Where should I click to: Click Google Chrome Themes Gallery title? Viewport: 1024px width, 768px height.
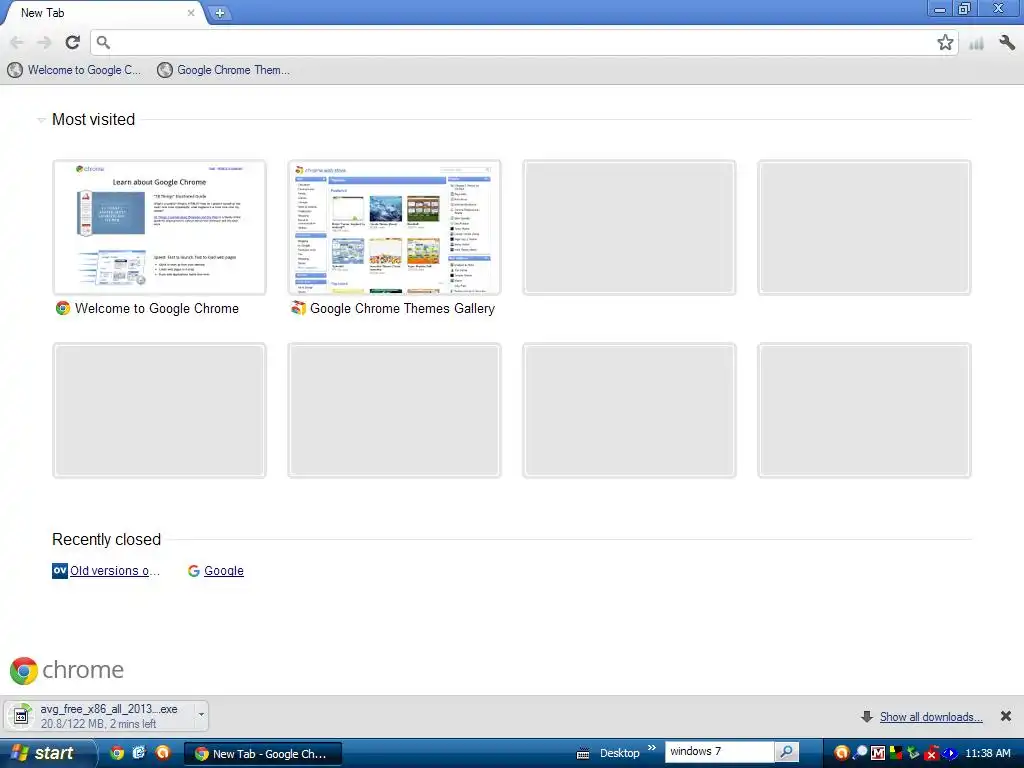[402, 308]
